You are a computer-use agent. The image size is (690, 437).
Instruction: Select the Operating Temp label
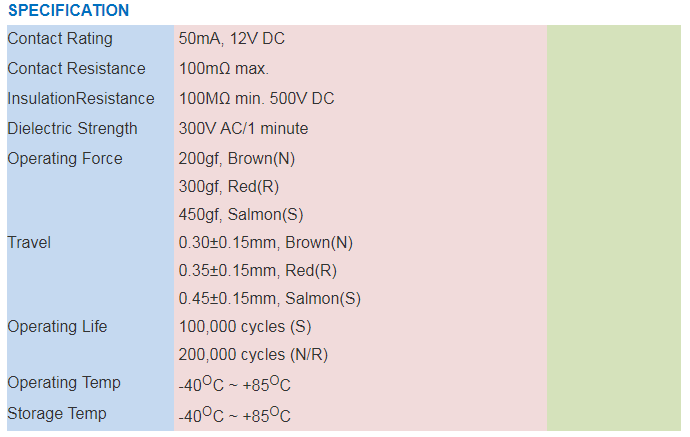64,383
